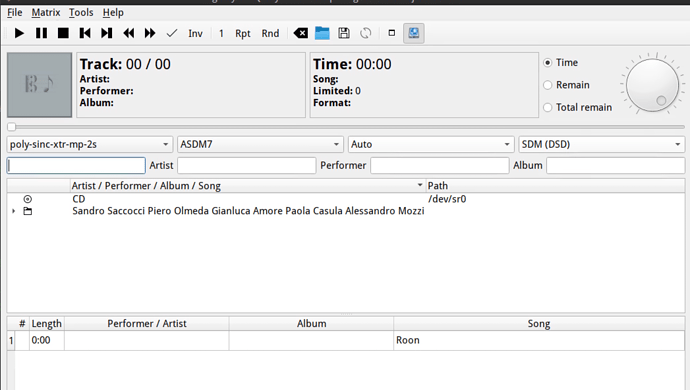This screenshot has height=390, width=690.
Task: Open files with the blue folder icon
Action: click(x=322, y=33)
